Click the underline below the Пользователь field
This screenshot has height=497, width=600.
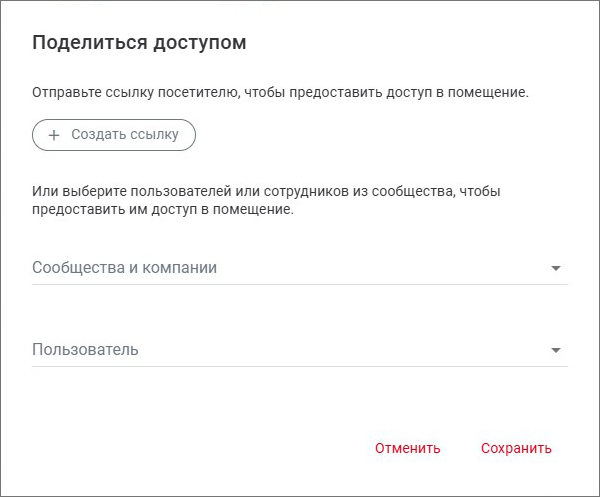(x=300, y=366)
